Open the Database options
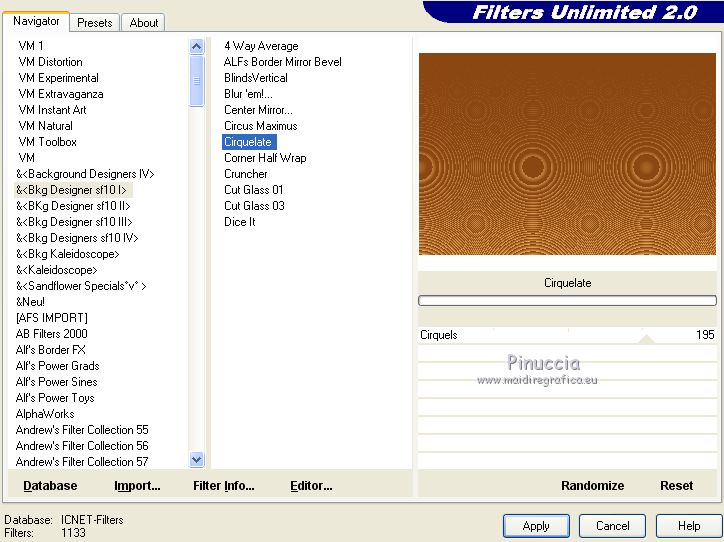 coord(50,486)
